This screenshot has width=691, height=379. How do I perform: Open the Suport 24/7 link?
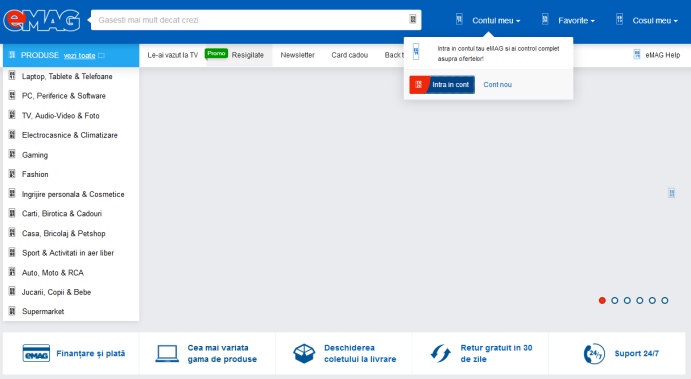point(636,353)
